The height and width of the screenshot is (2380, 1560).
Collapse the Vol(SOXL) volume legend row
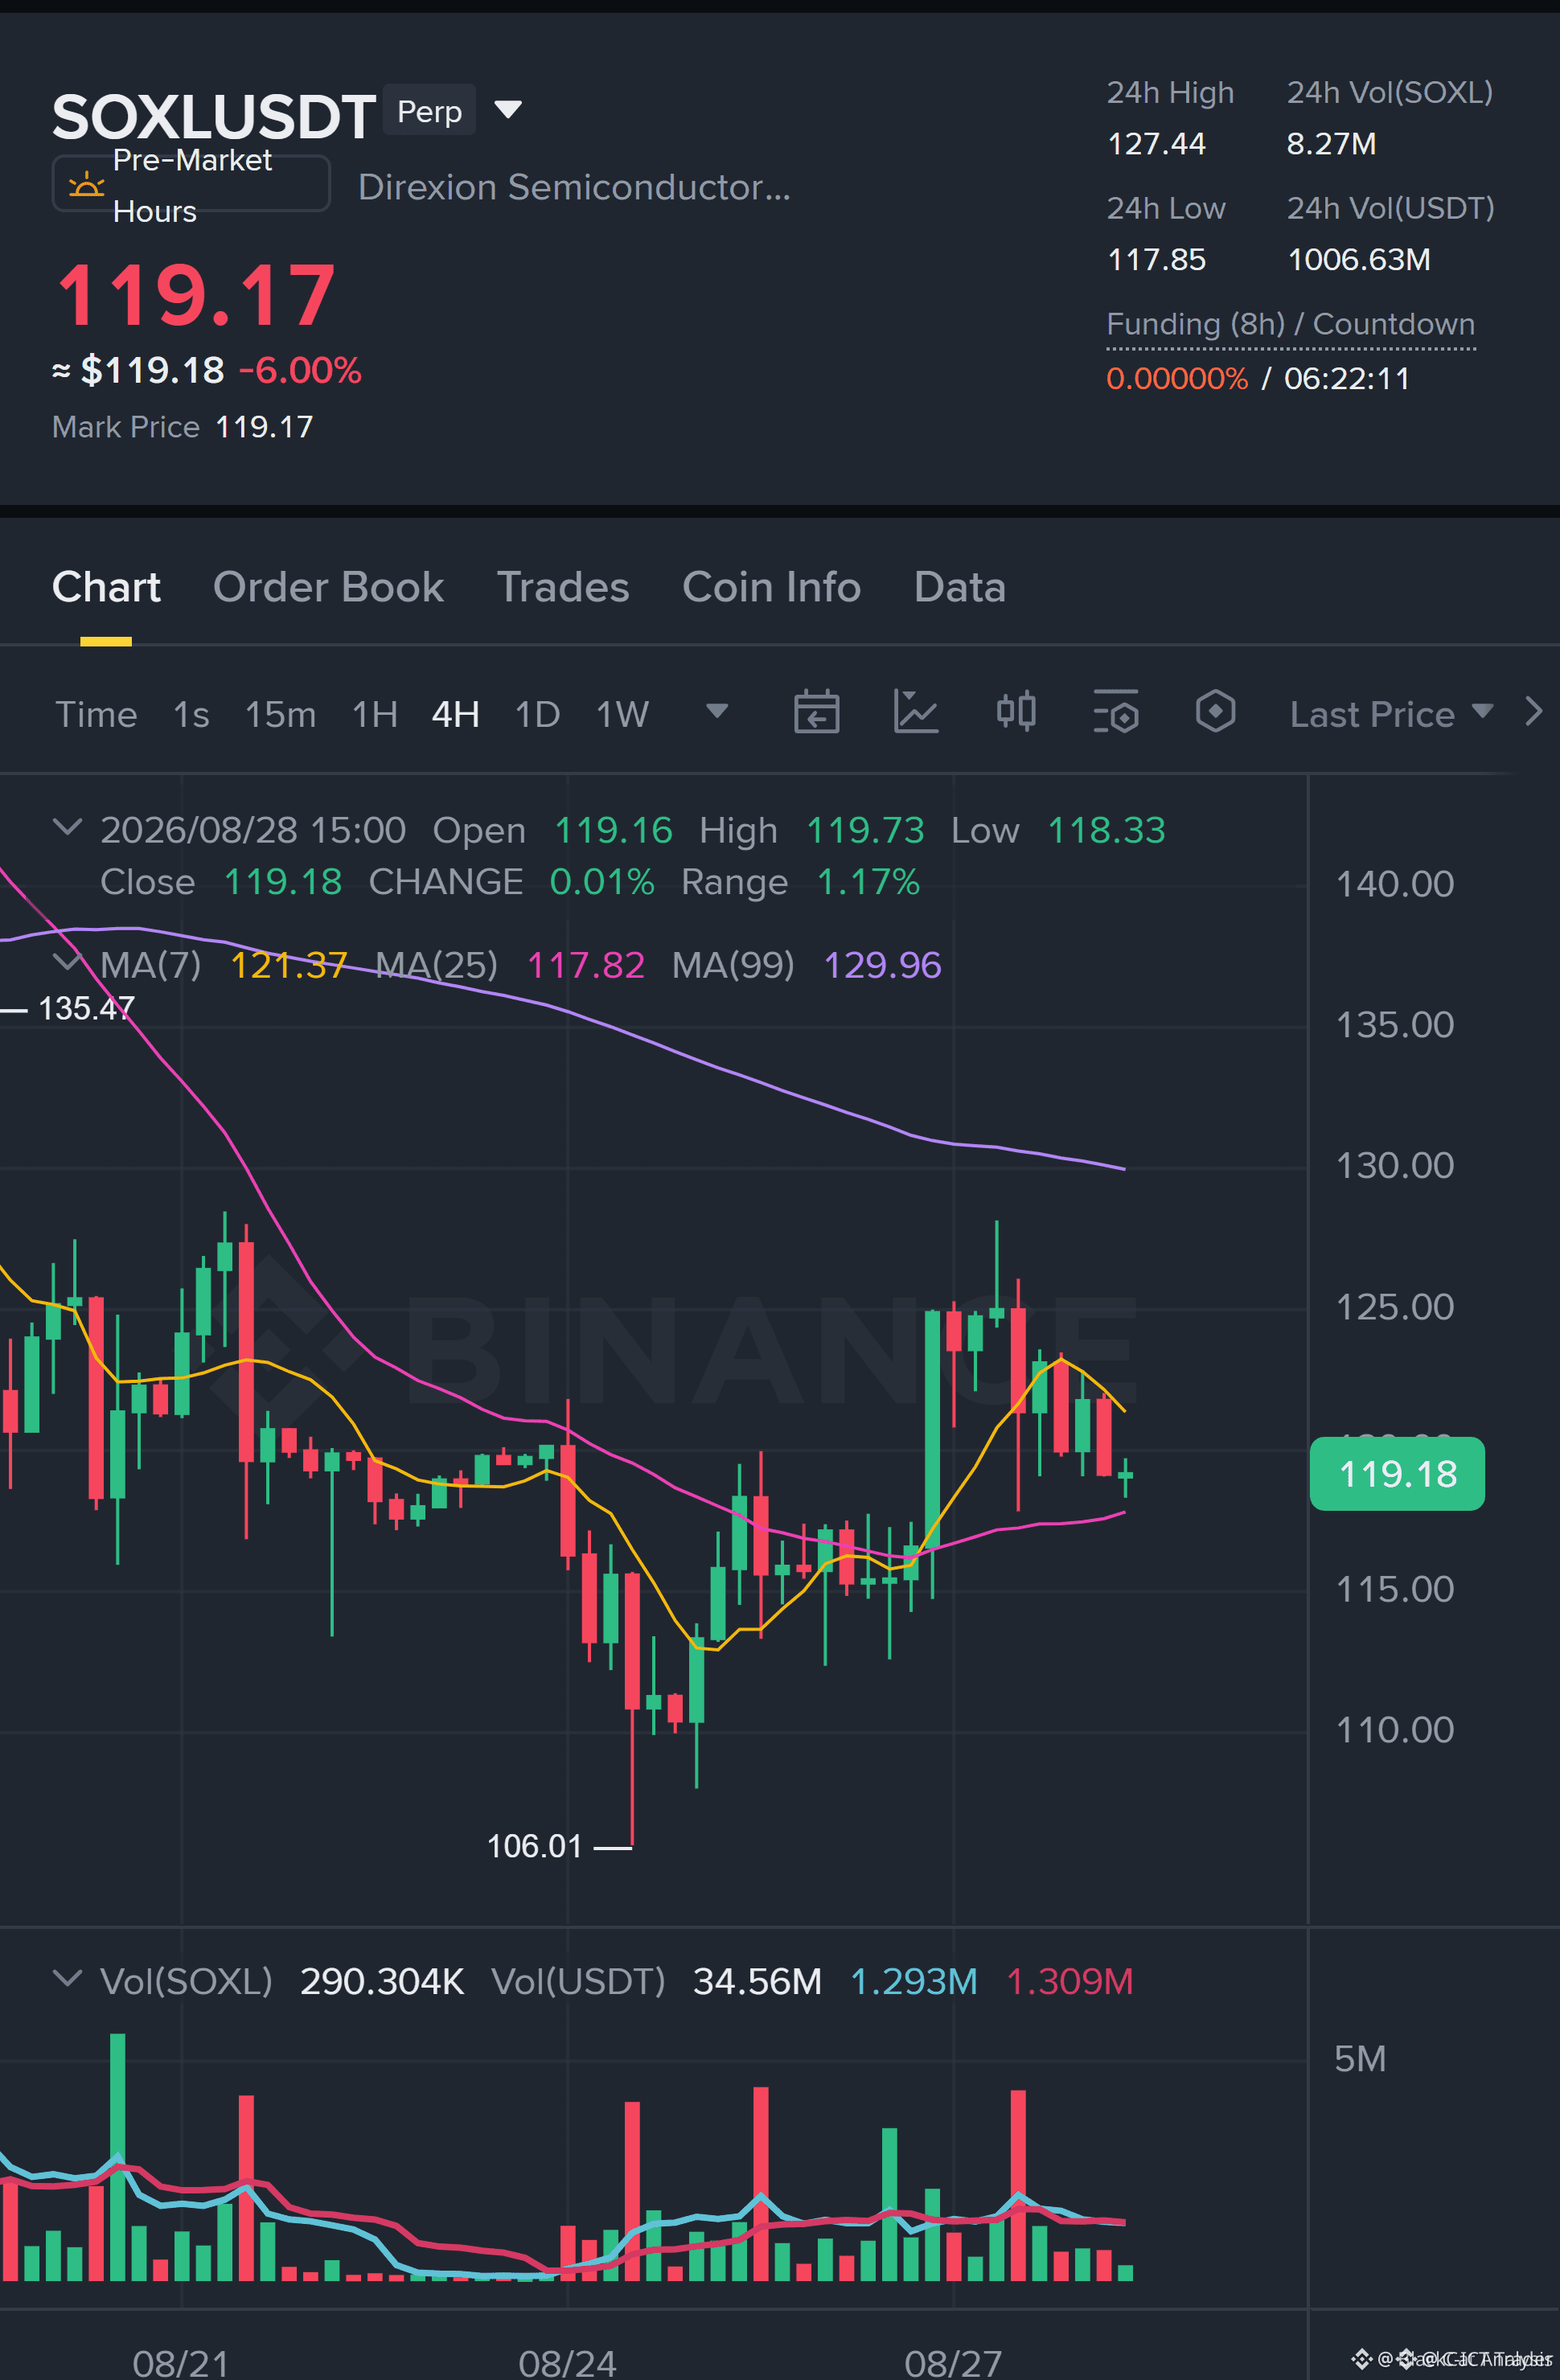[x=67, y=1978]
